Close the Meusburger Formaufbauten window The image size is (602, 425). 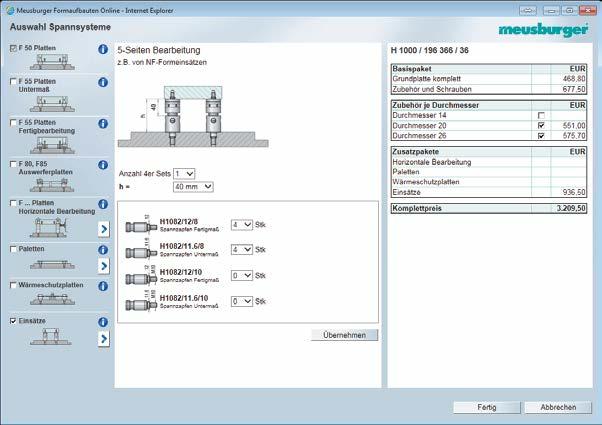click(588, 10)
